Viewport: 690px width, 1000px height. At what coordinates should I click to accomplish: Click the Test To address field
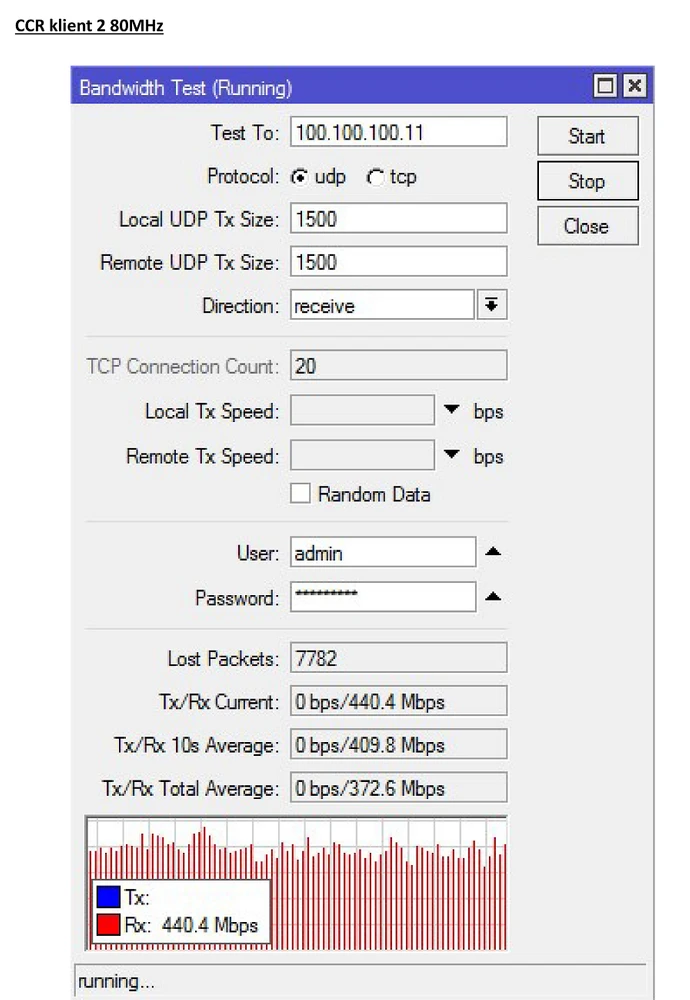tap(398, 132)
